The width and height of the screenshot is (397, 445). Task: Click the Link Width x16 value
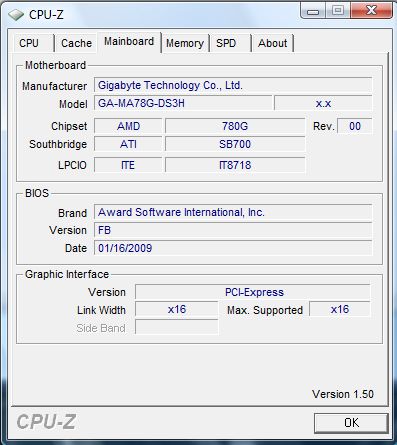click(x=177, y=309)
